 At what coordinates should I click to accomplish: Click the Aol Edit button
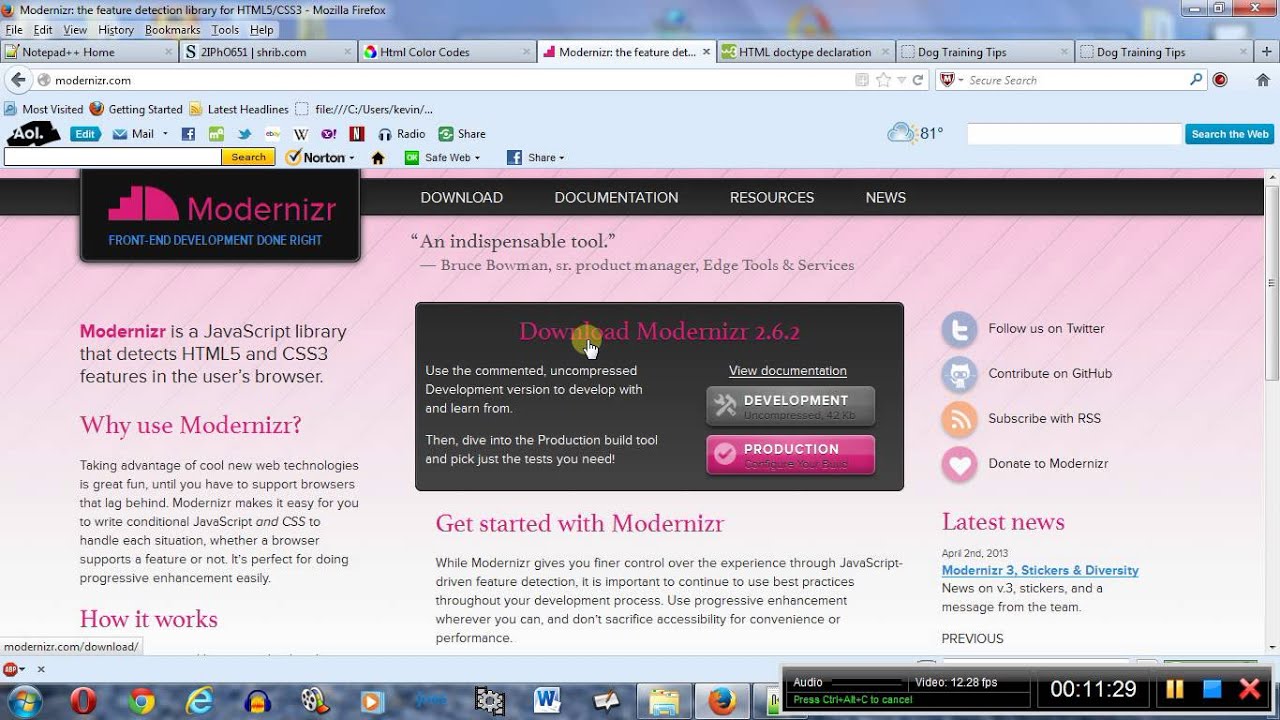[x=85, y=134]
